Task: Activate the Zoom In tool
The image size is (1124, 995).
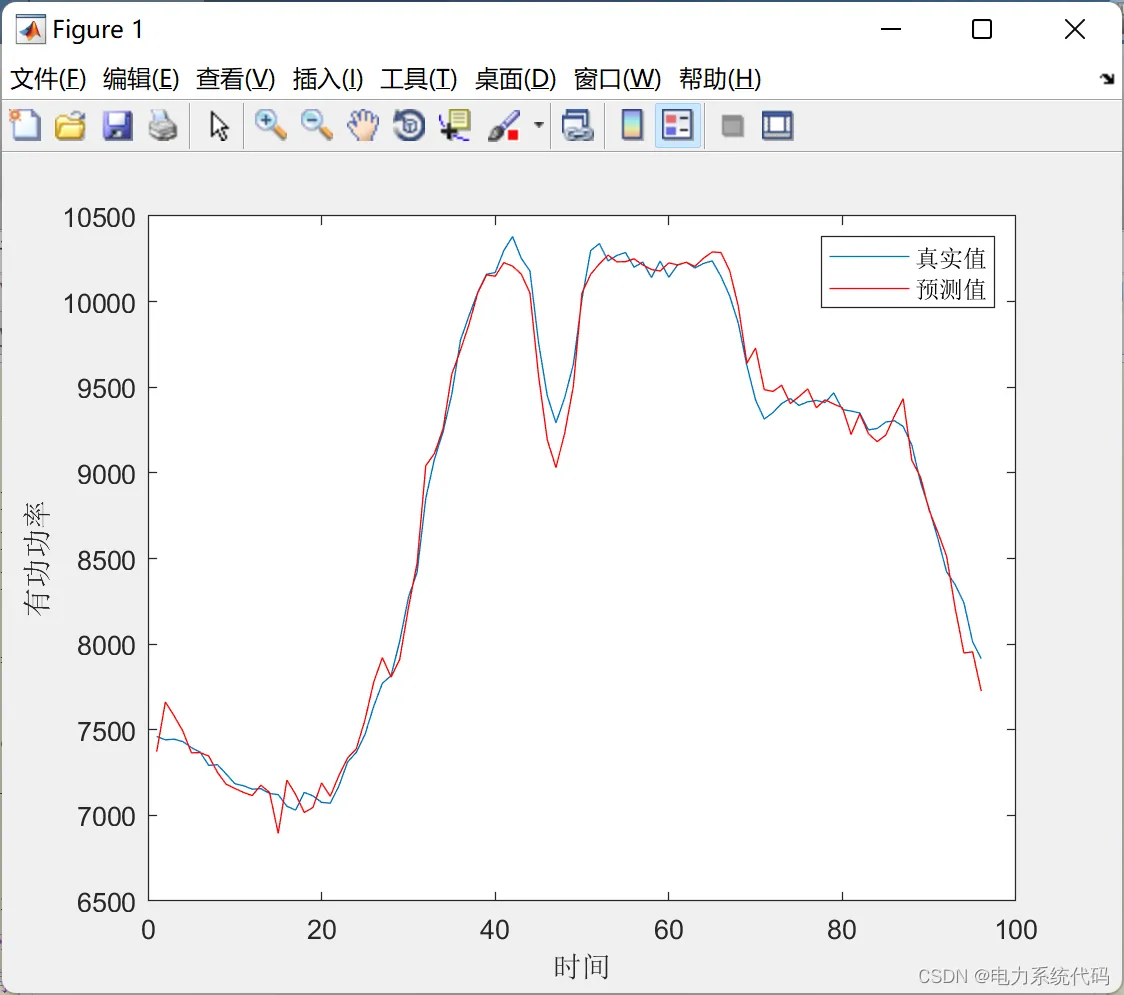Action: [x=270, y=125]
